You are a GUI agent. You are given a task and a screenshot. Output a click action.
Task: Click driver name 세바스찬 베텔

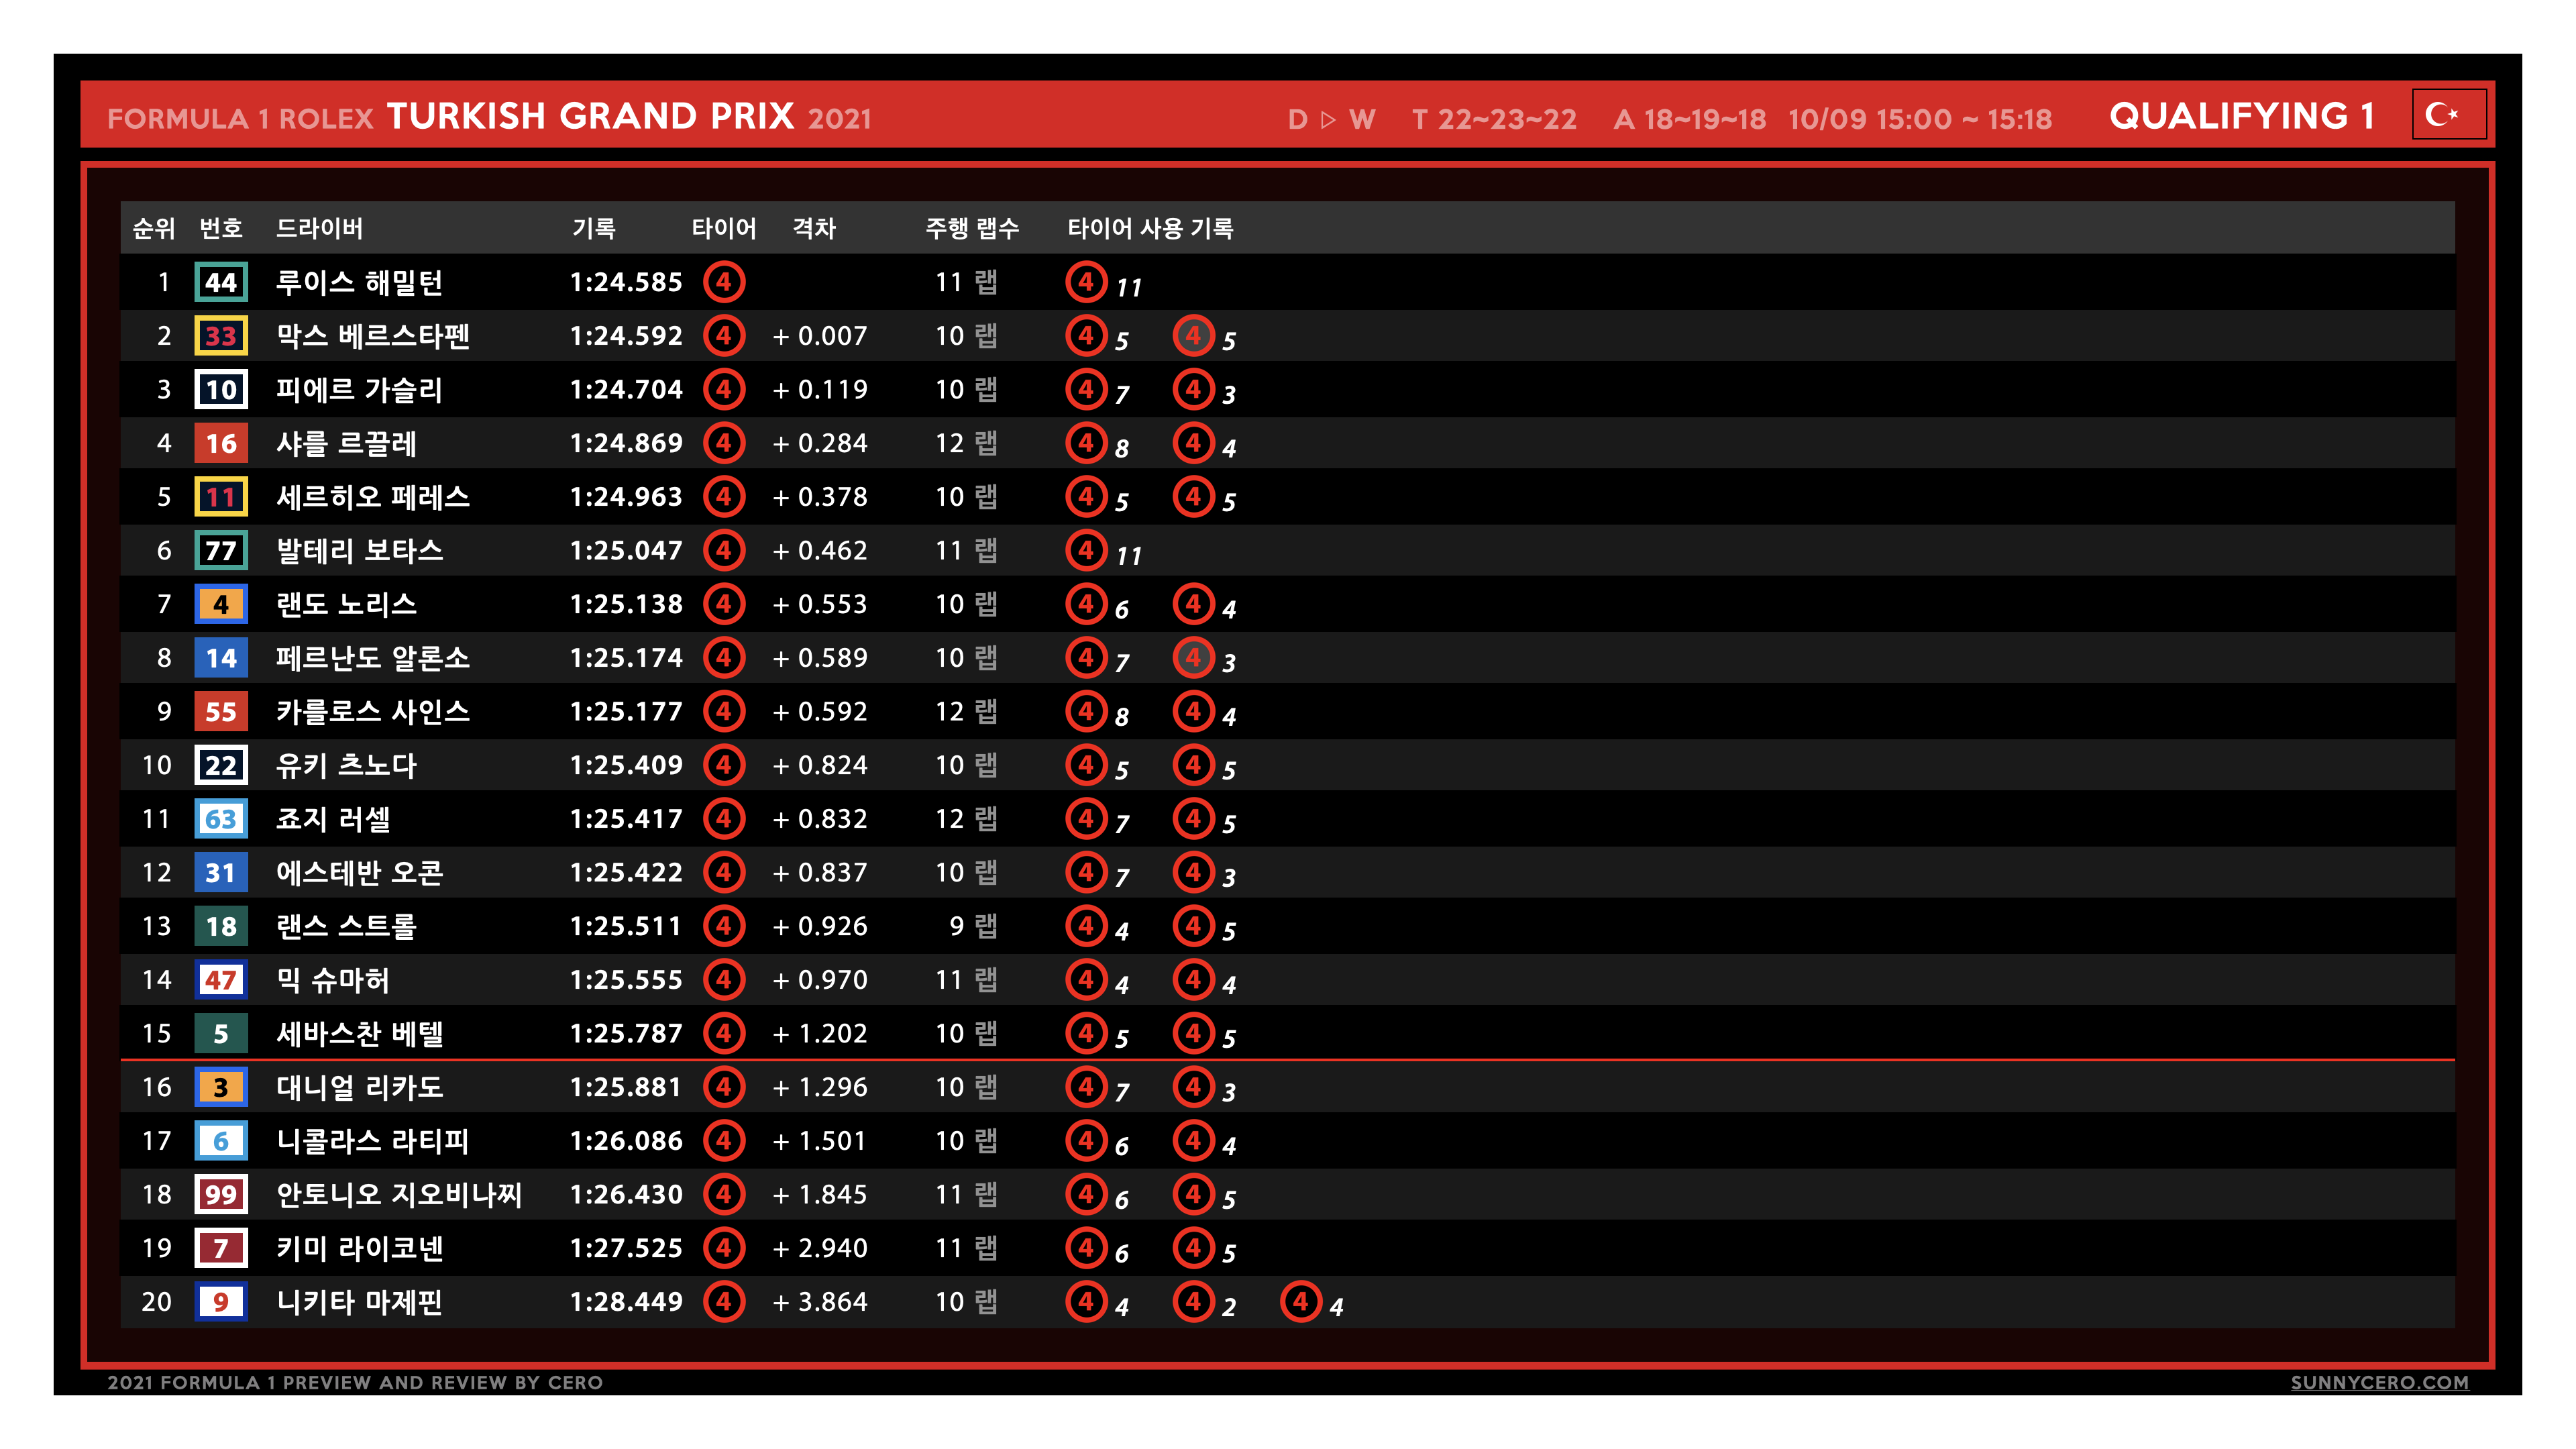[359, 1034]
